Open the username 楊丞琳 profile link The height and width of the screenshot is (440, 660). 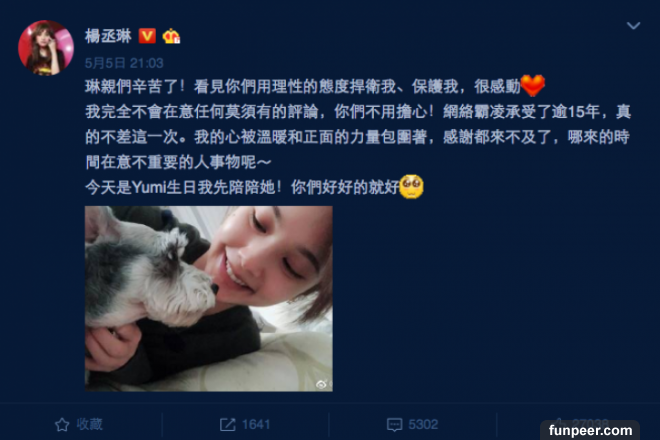(108, 36)
